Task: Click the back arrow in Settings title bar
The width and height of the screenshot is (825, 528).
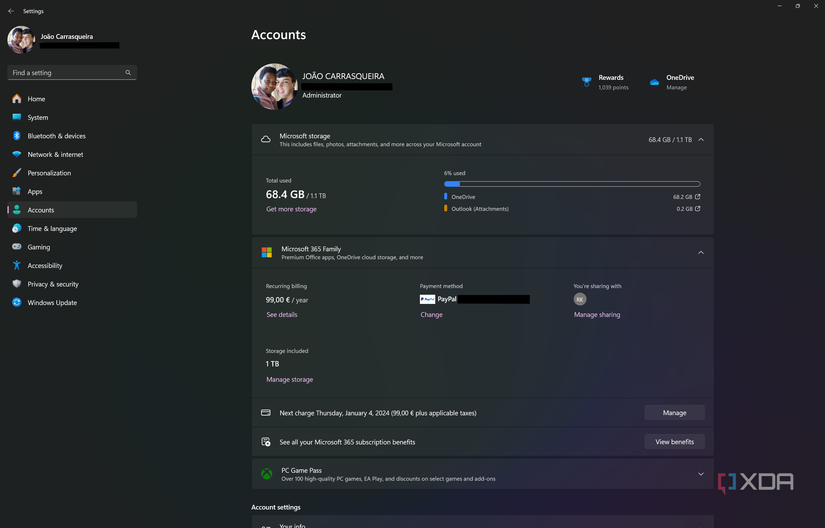Action: (11, 11)
